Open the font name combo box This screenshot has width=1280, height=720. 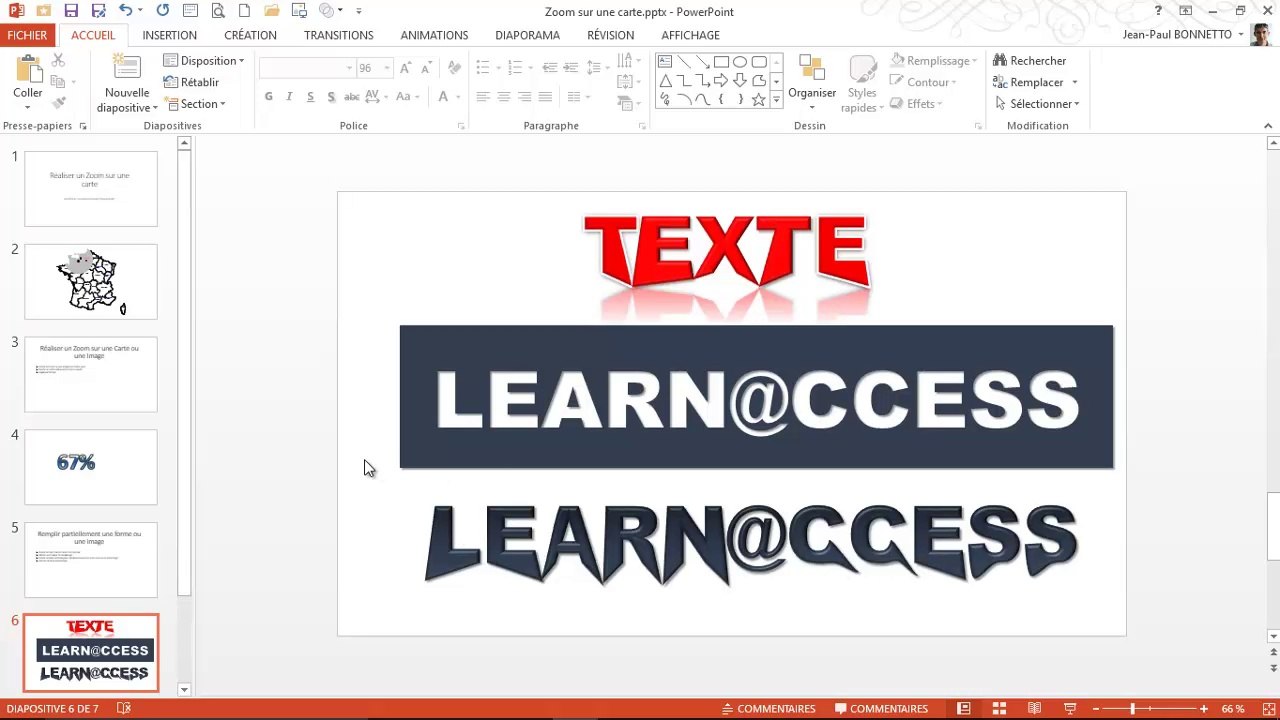coord(307,68)
